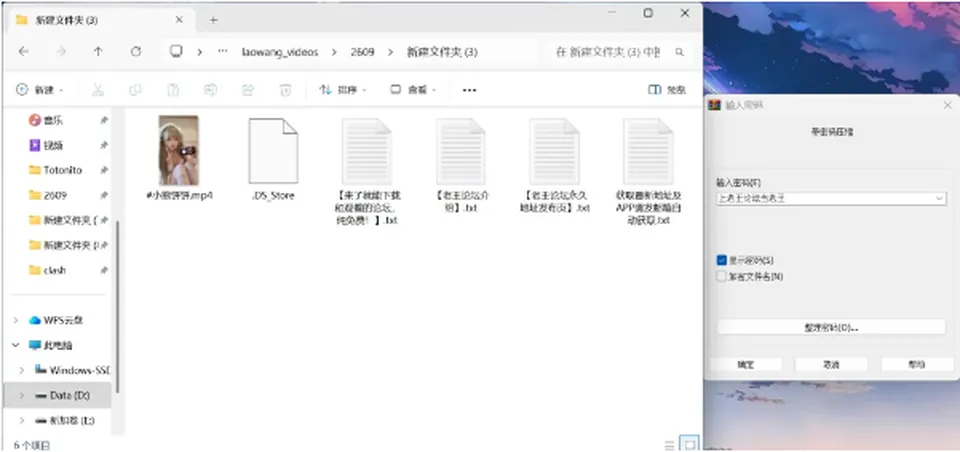The height and width of the screenshot is (452, 960).
Task: Open the password dropdown arrow
Action: pyautogui.click(x=939, y=198)
